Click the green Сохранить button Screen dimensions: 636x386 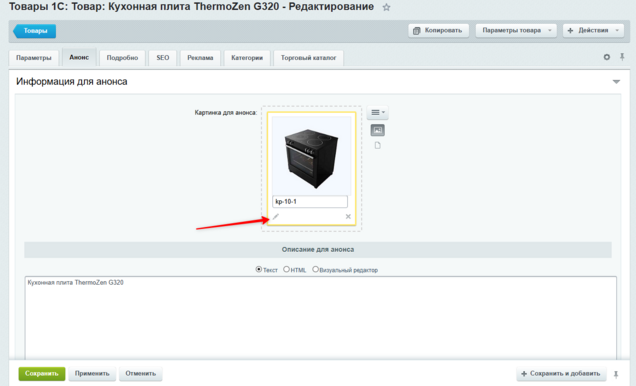[x=42, y=373]
